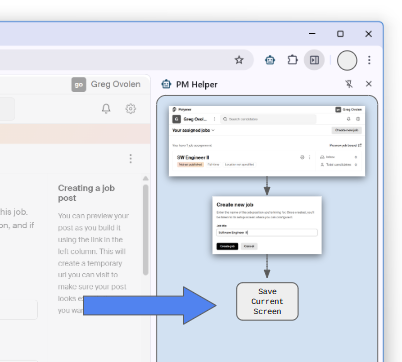Select the assigned jobs screenshot thumbnail
402x362 pixels.
click(267, 141)
